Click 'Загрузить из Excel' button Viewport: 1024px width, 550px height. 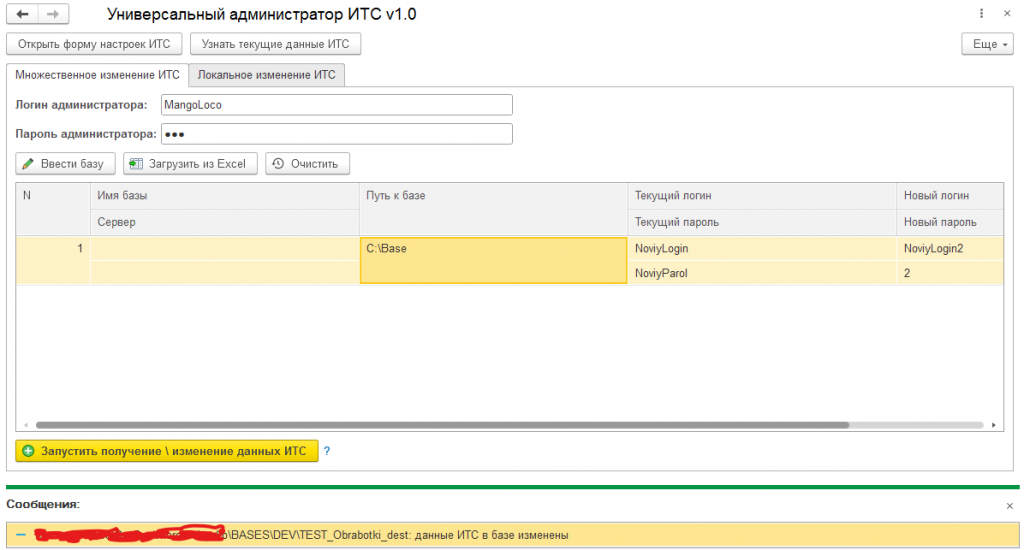190,164
